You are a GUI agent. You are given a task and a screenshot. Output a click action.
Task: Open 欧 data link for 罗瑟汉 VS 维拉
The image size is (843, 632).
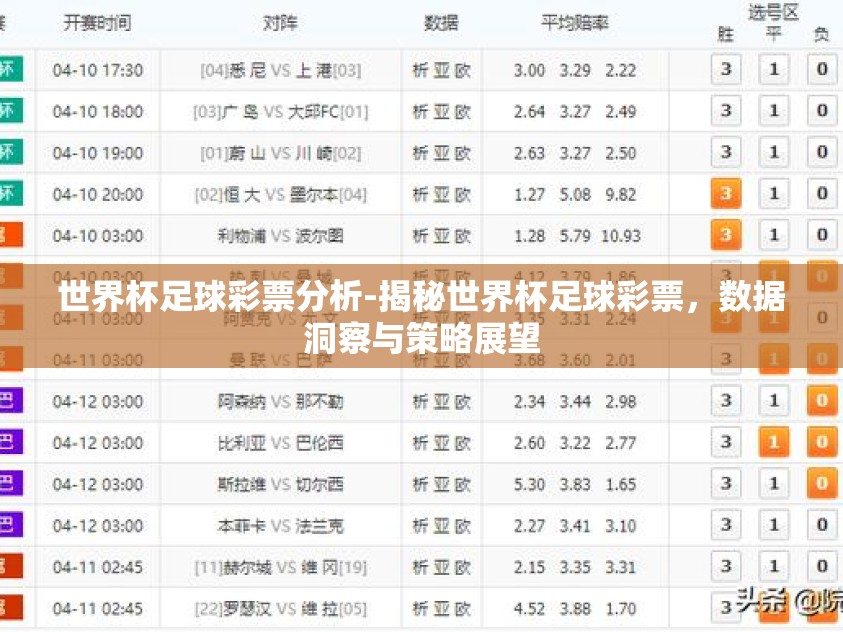pyautogui.click(x=462, y=609)
